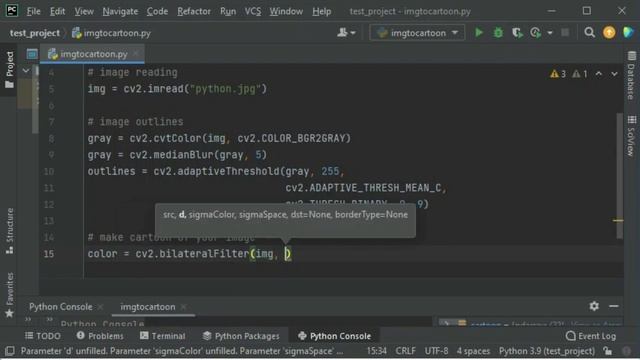
Task: Click the yellow warning stripe marker
Action: coord(618,220)
